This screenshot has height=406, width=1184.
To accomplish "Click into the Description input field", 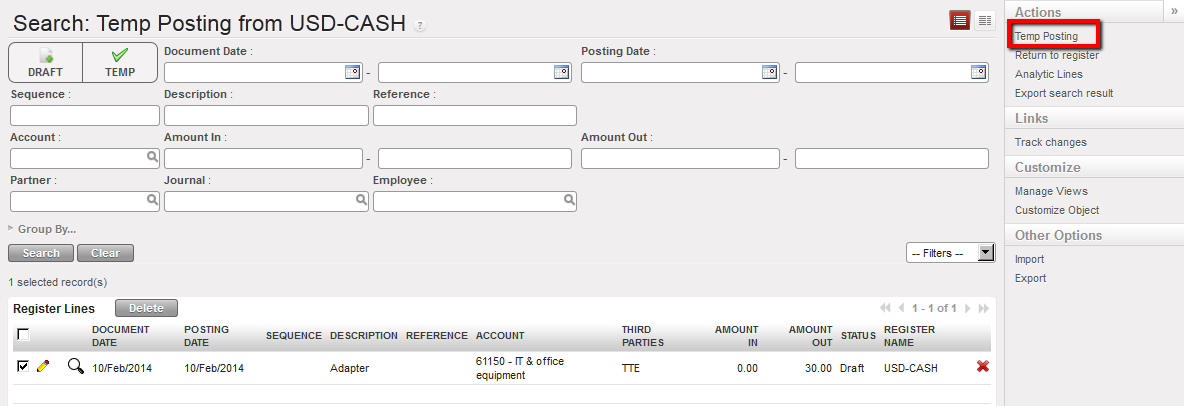I will [x=266, y=115].
